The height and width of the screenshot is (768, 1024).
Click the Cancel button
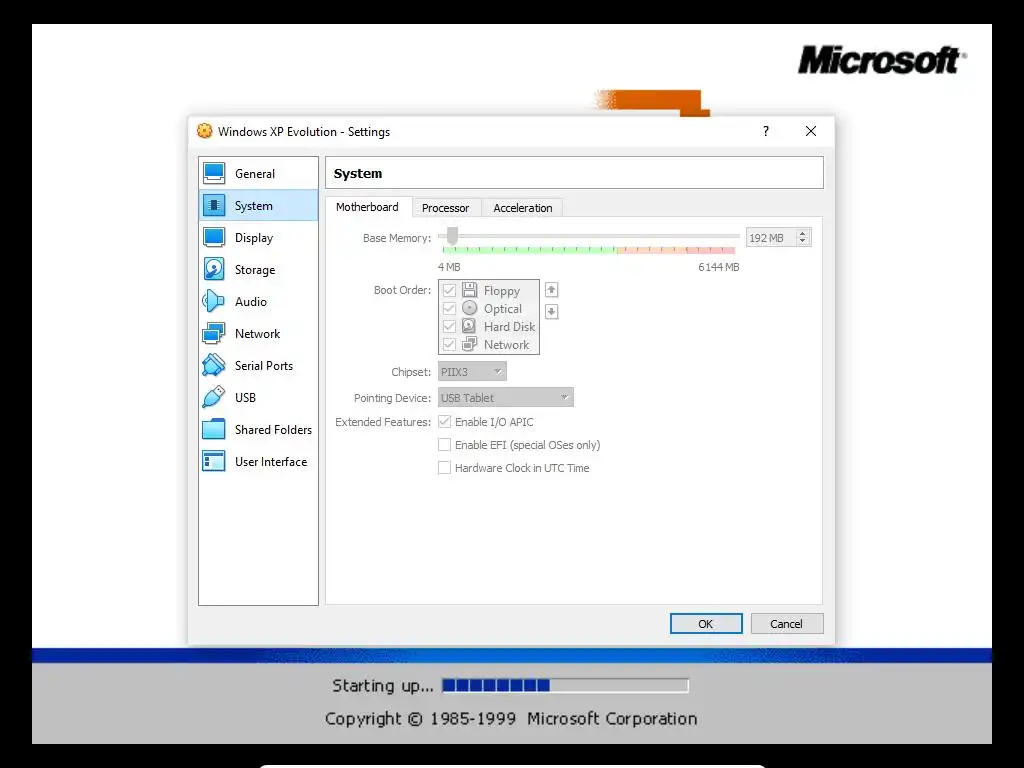coord(787,624)
